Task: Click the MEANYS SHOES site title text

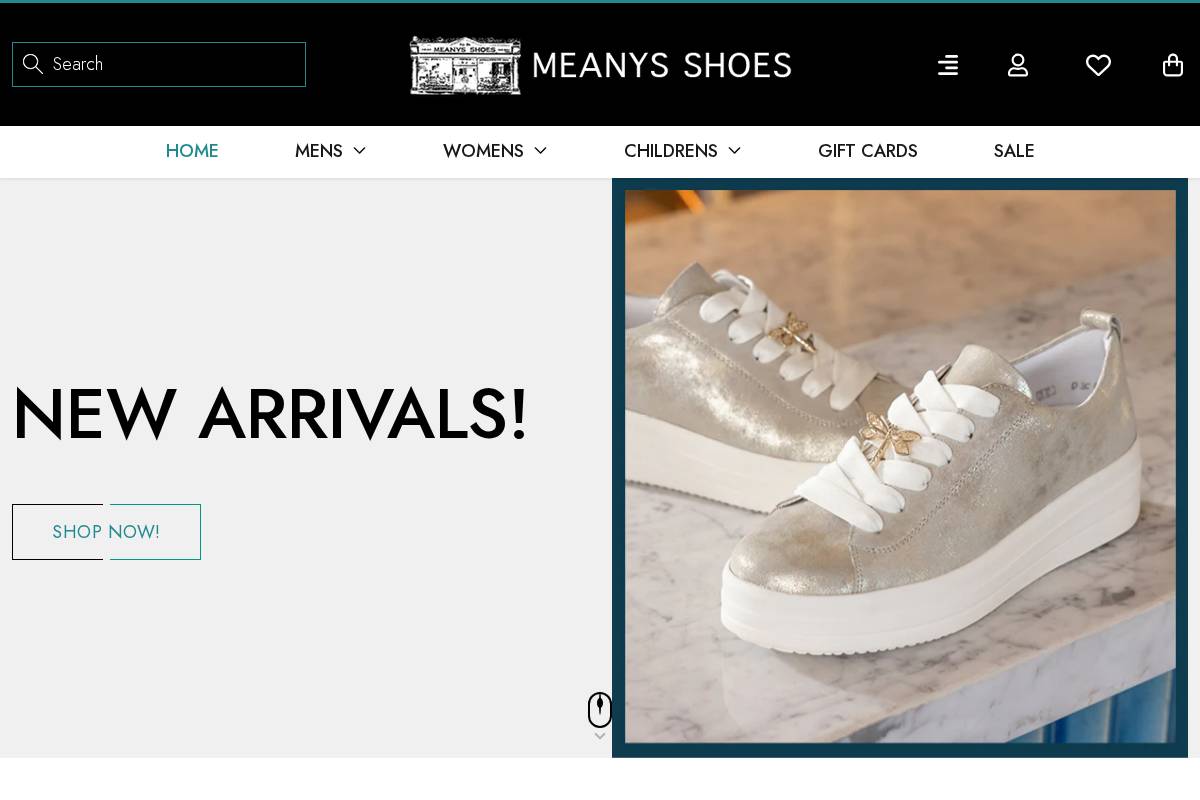Action: 662,65
